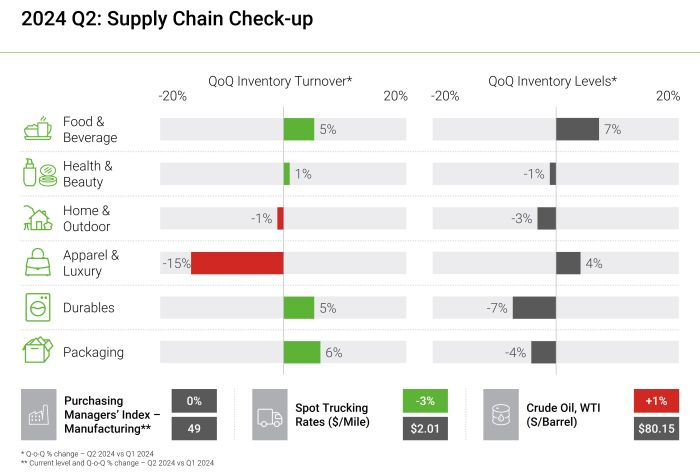Click the Apparel & Luxury handbag icon
Screen dimensions: 700x472
38,263
